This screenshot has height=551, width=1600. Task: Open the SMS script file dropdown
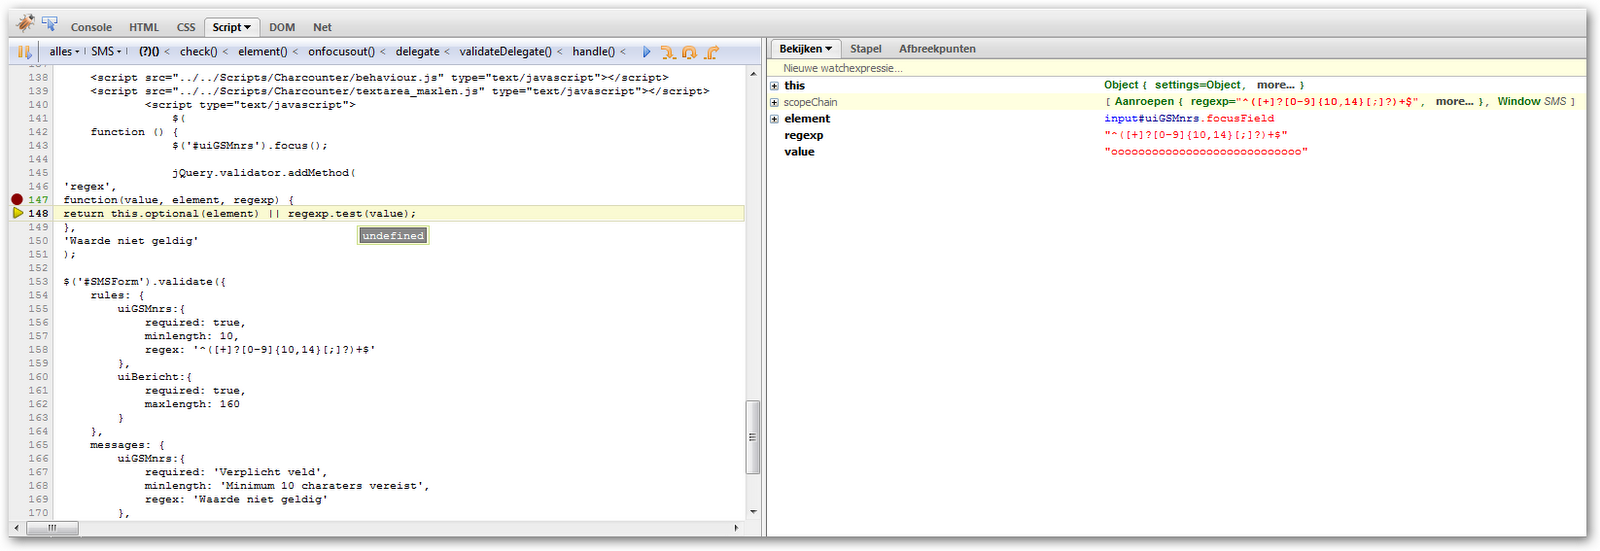click(106, 52)
